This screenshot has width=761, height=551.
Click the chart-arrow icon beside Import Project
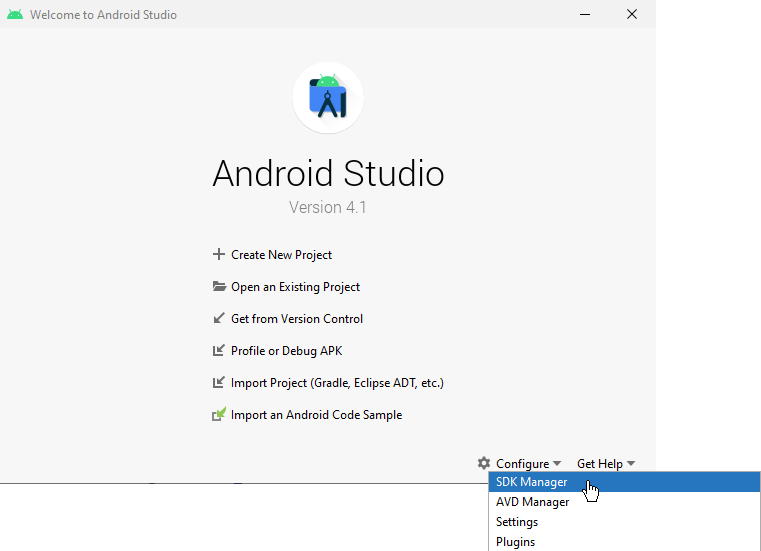coord(219,383)
